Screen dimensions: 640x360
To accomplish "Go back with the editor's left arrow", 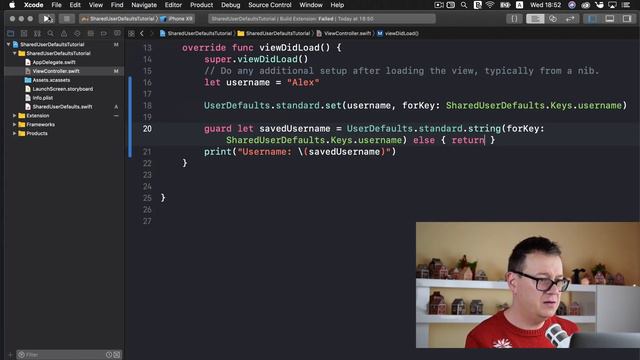I will (x=142, y=33).
